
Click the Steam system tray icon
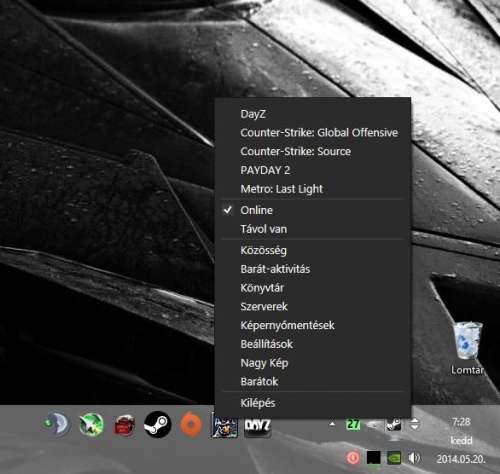tap(393, 425)
